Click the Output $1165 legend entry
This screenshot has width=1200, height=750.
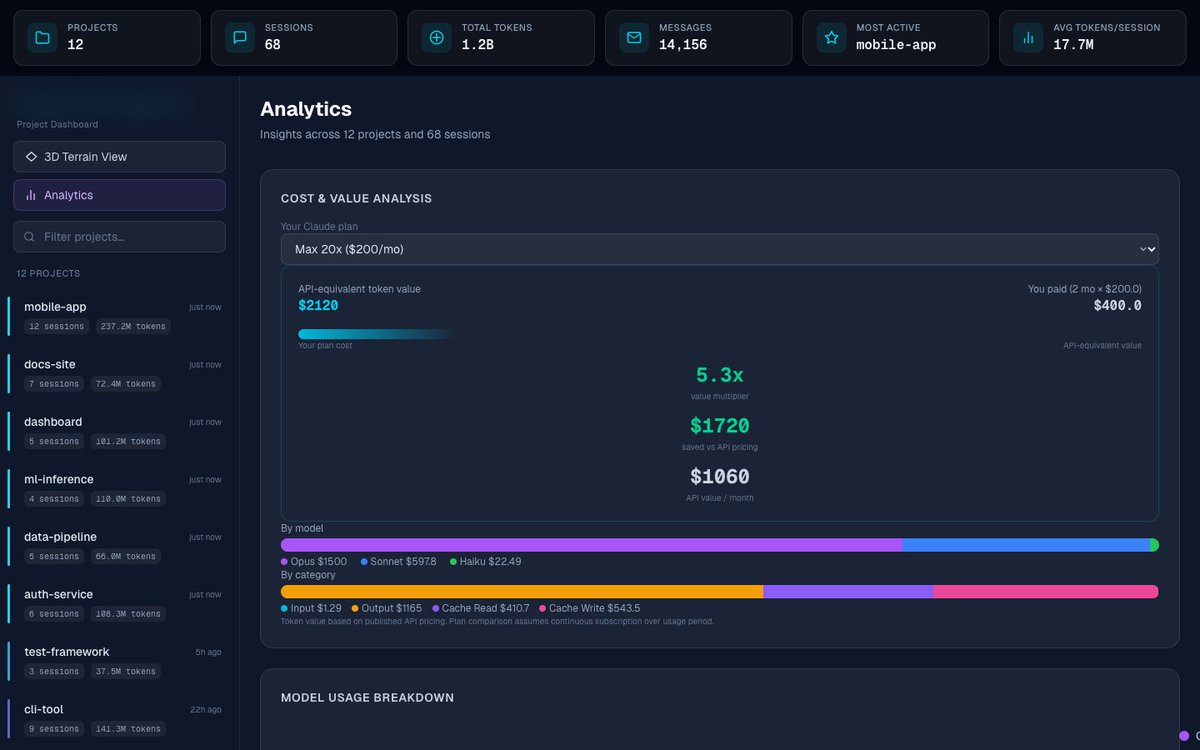coord(387,608)
